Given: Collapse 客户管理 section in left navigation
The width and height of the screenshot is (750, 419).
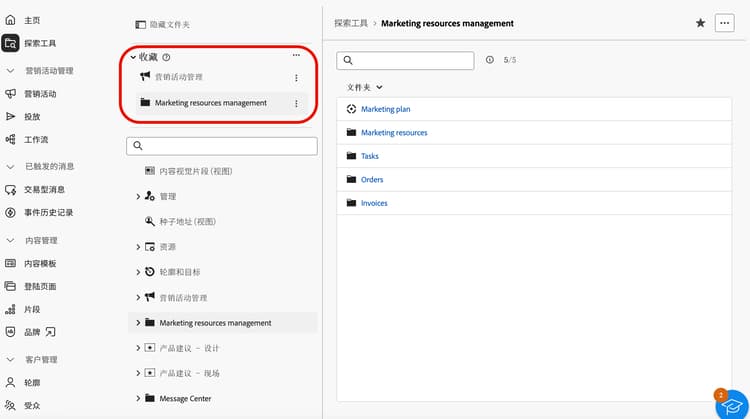Looking at the screenshot, I should tap(11, 360).
